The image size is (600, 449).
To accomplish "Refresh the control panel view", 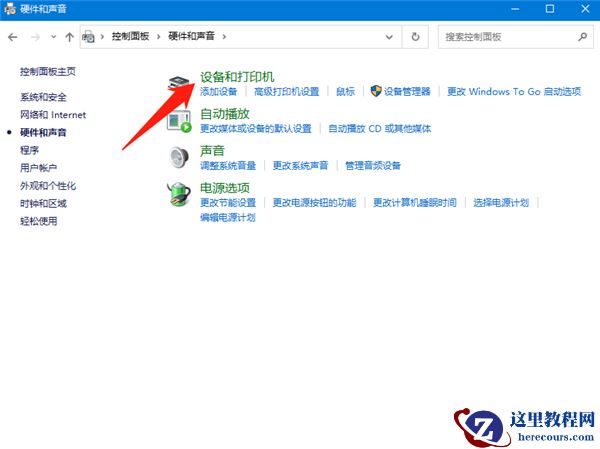I will 415,37.
